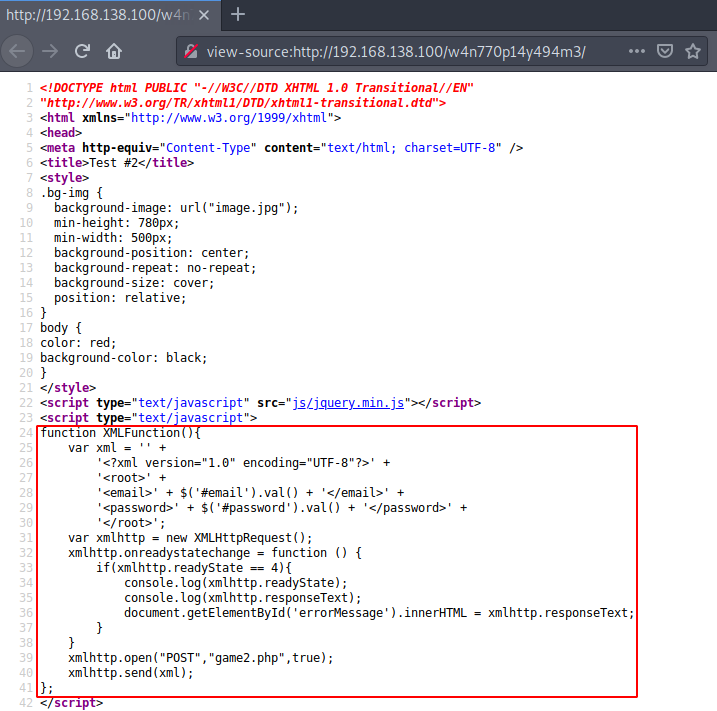Click the "var xml = '' +" line
Viewport: 717px width, 711px height.
(117, 448)
